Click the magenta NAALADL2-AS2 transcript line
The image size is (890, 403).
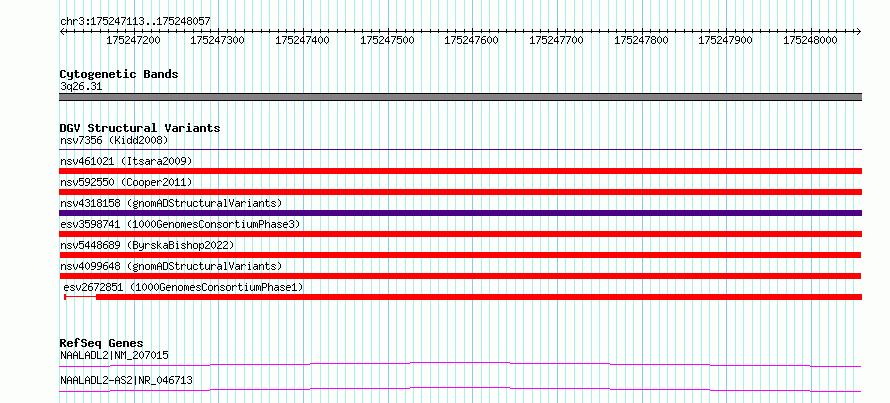460,387
